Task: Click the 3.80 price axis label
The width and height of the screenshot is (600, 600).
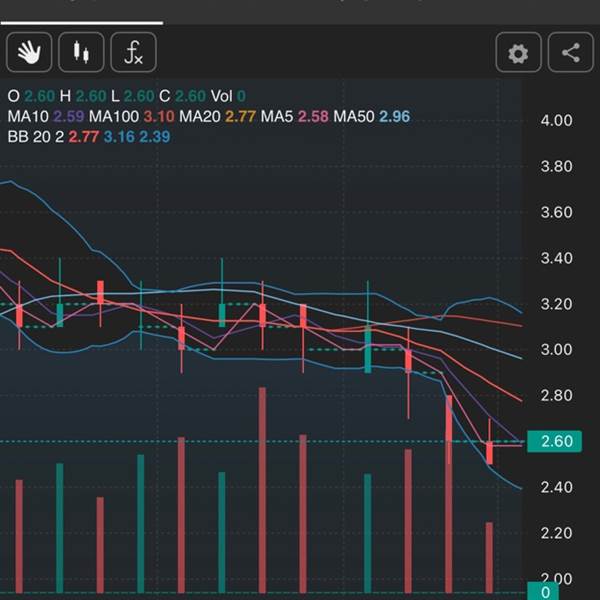Action: tap(556, 166)
